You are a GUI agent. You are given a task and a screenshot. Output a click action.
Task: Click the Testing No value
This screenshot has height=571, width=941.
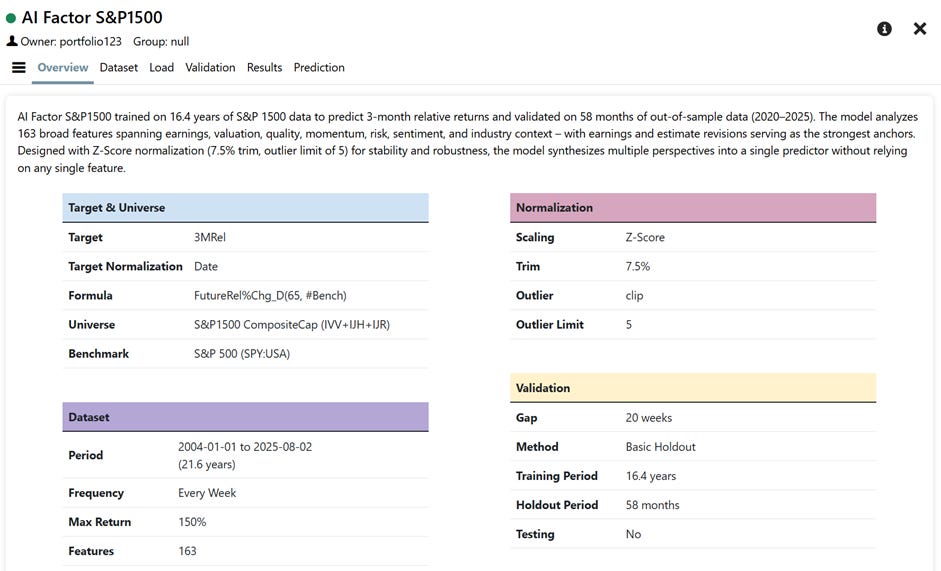[633, 534]
